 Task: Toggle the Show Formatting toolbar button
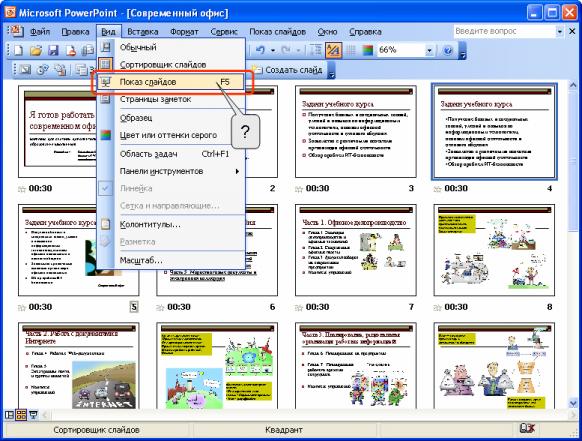(333, 50)
